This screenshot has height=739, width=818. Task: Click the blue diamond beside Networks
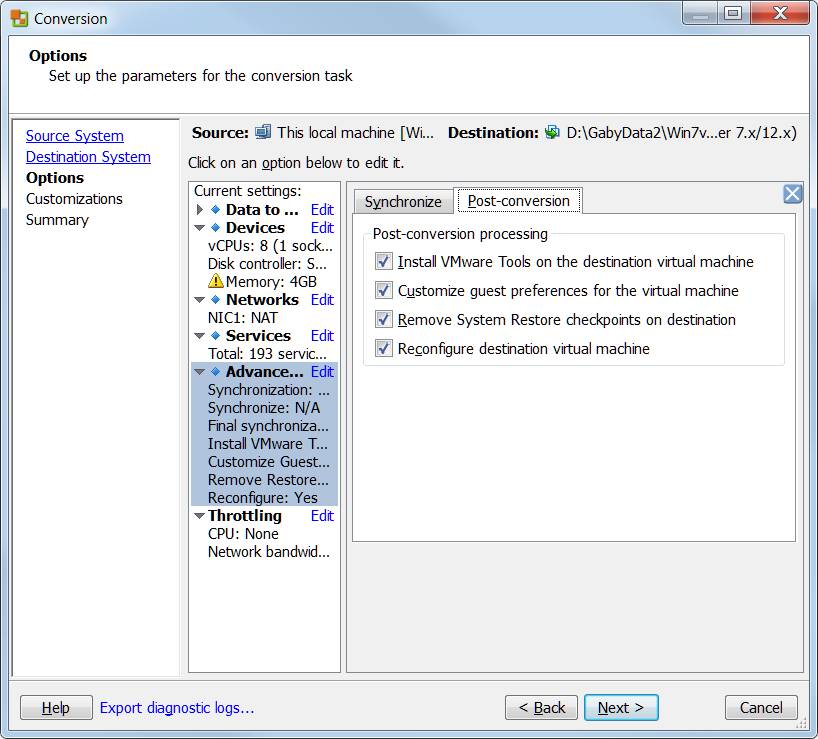[x=215, y=300]
